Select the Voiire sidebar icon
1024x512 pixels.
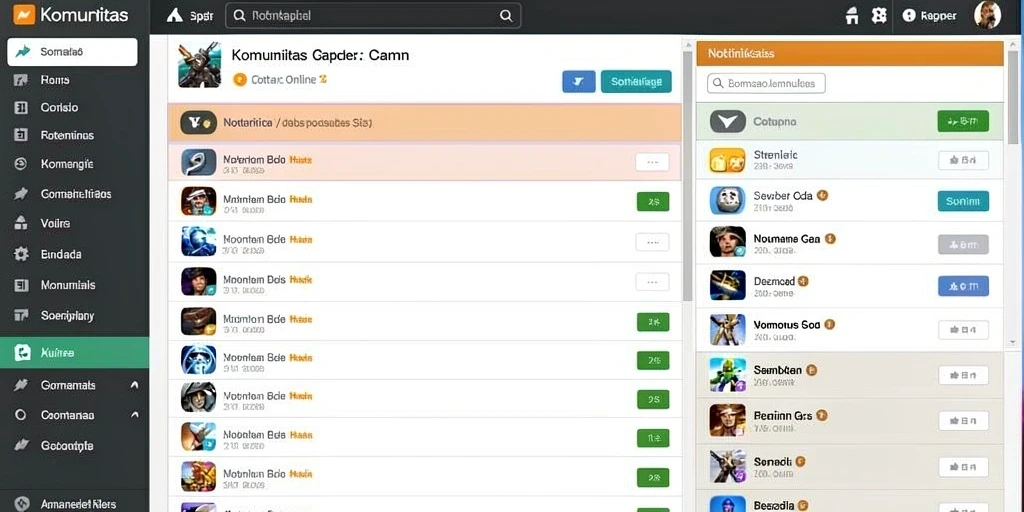tap(21, 223)
